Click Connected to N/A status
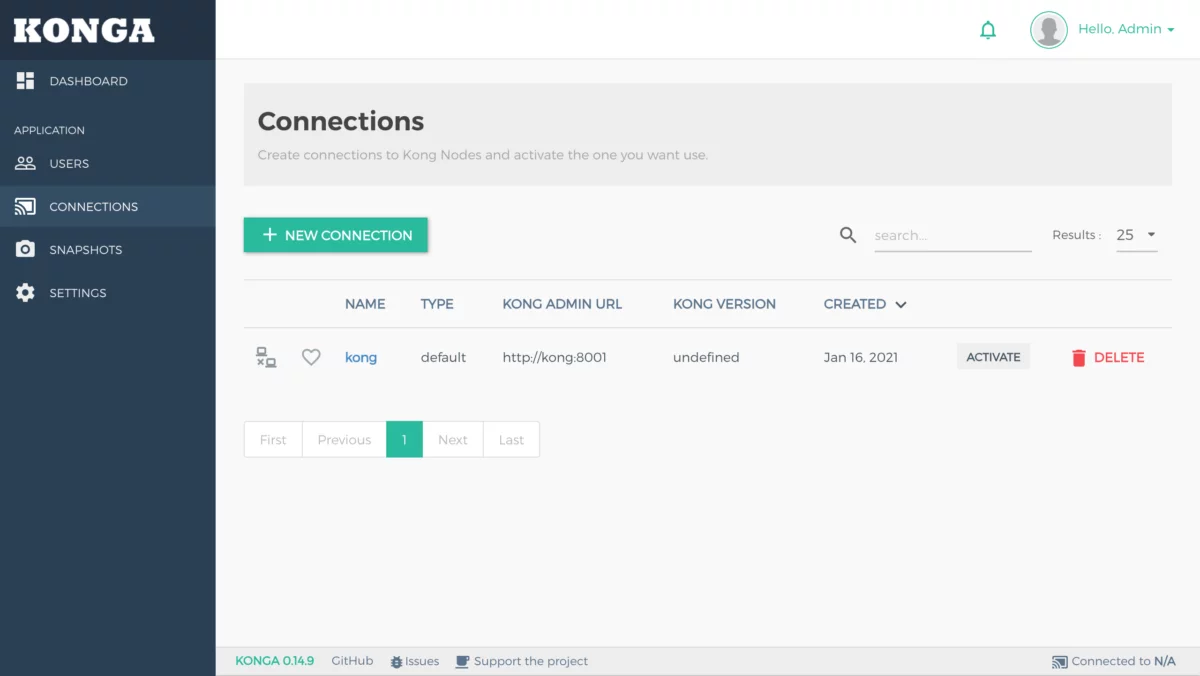Image resolution: width=1200 pixels, height=676 pixels. (1114, 661)
